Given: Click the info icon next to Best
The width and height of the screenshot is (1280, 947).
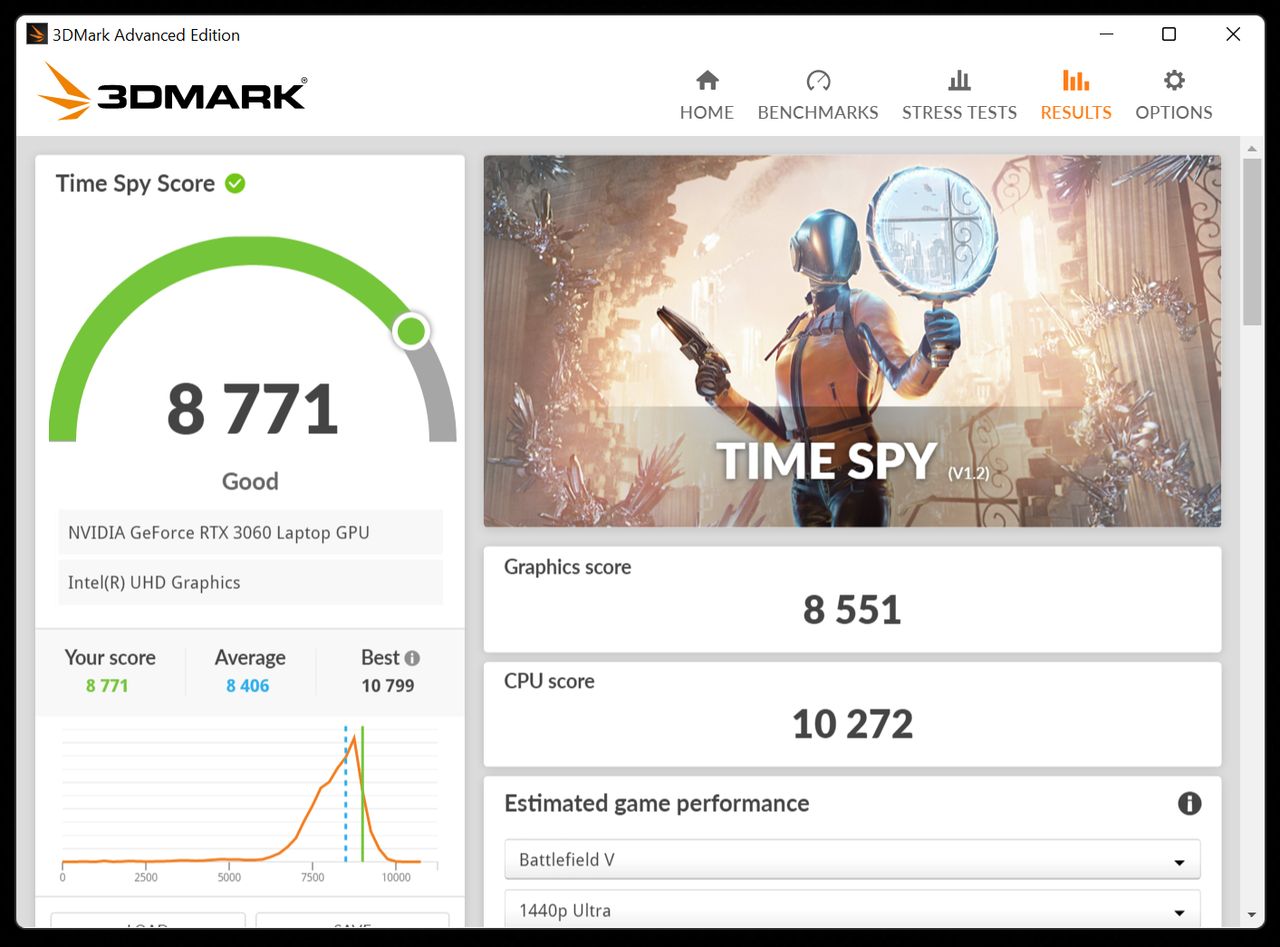Looking at the screenshot, I should coord(412,658).
